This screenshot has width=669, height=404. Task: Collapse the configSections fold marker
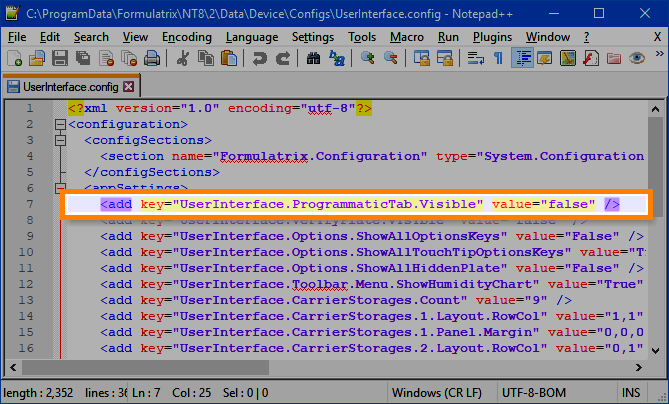point(59,141)
